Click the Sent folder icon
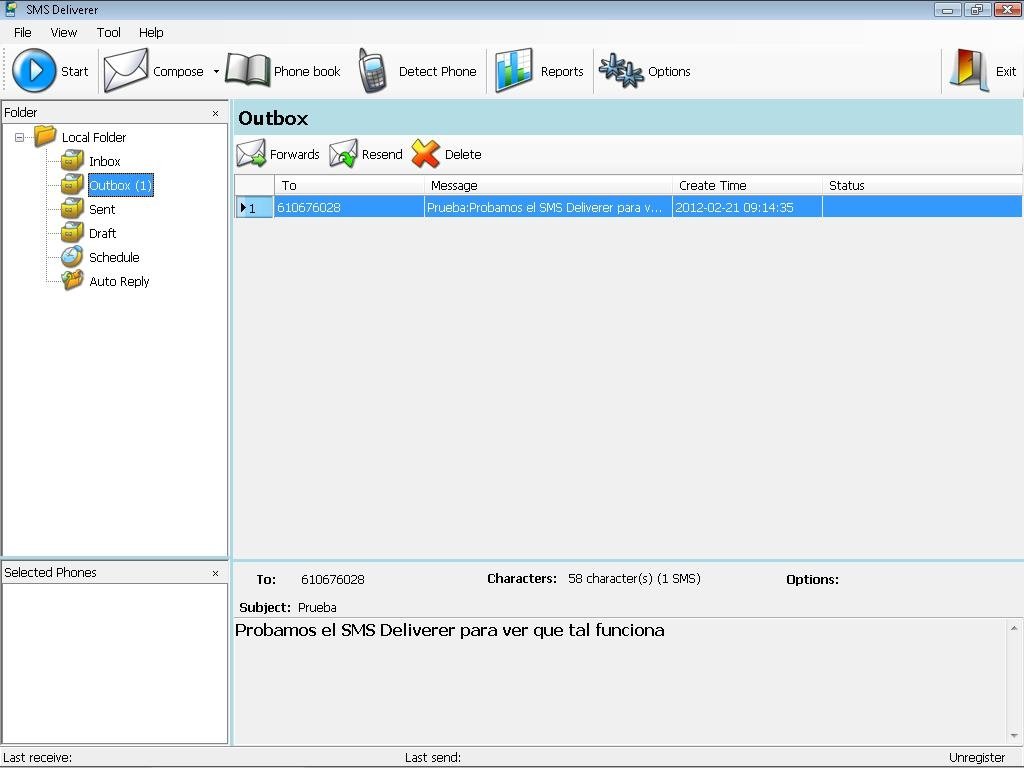 click(72, 209)
